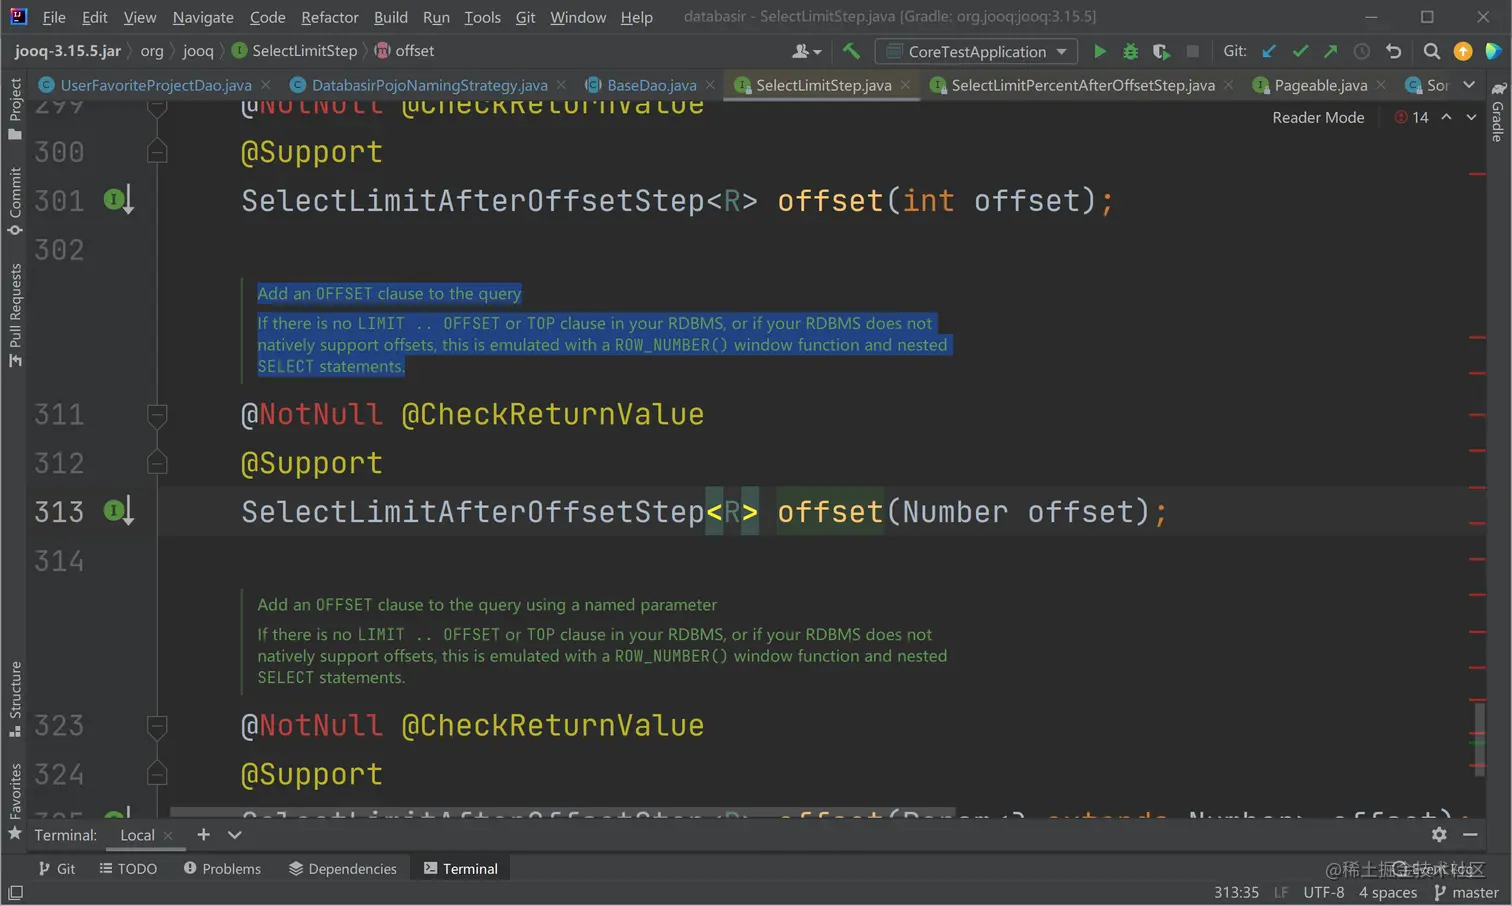Open the Navigate menu
The image size is (1512, 906).
pos(203,17)
